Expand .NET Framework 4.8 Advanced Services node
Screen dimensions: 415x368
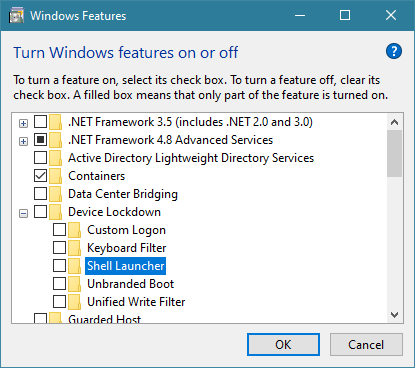23,142
